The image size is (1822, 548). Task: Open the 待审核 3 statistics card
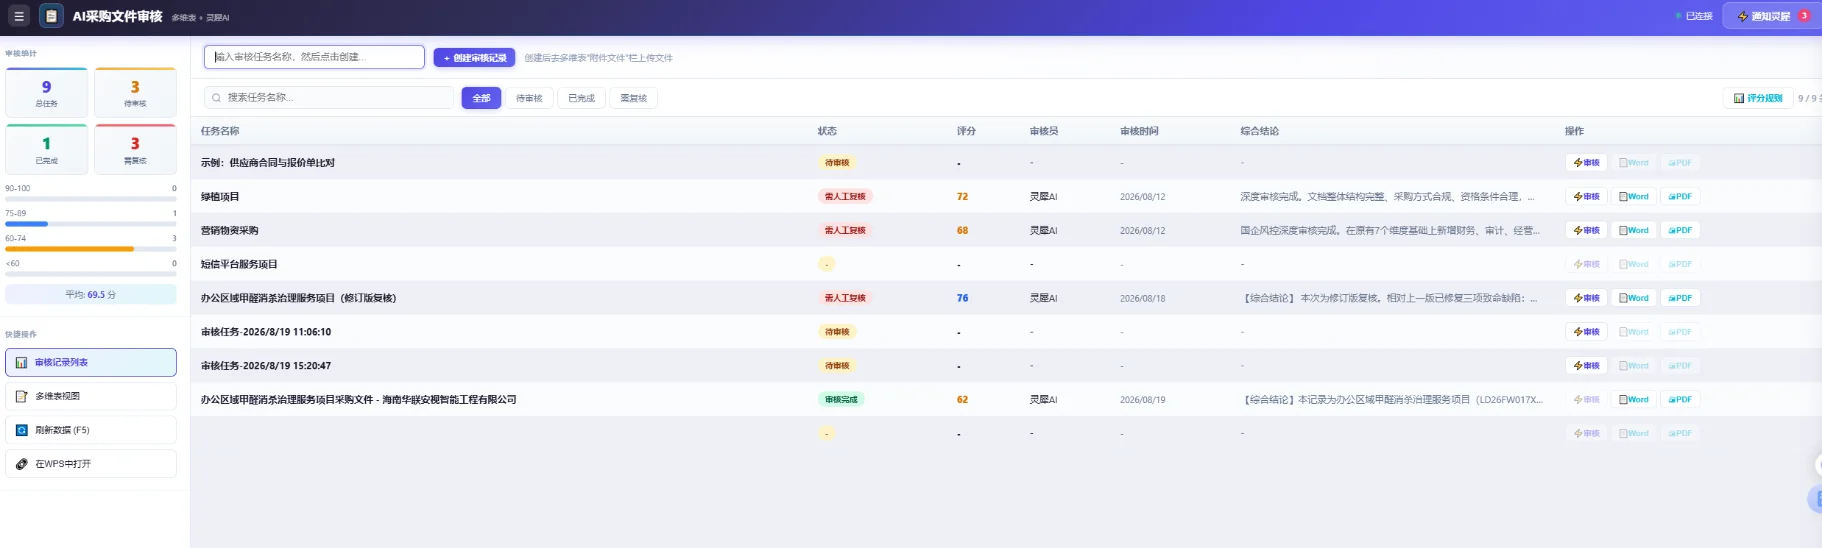[x=135, y=92]
